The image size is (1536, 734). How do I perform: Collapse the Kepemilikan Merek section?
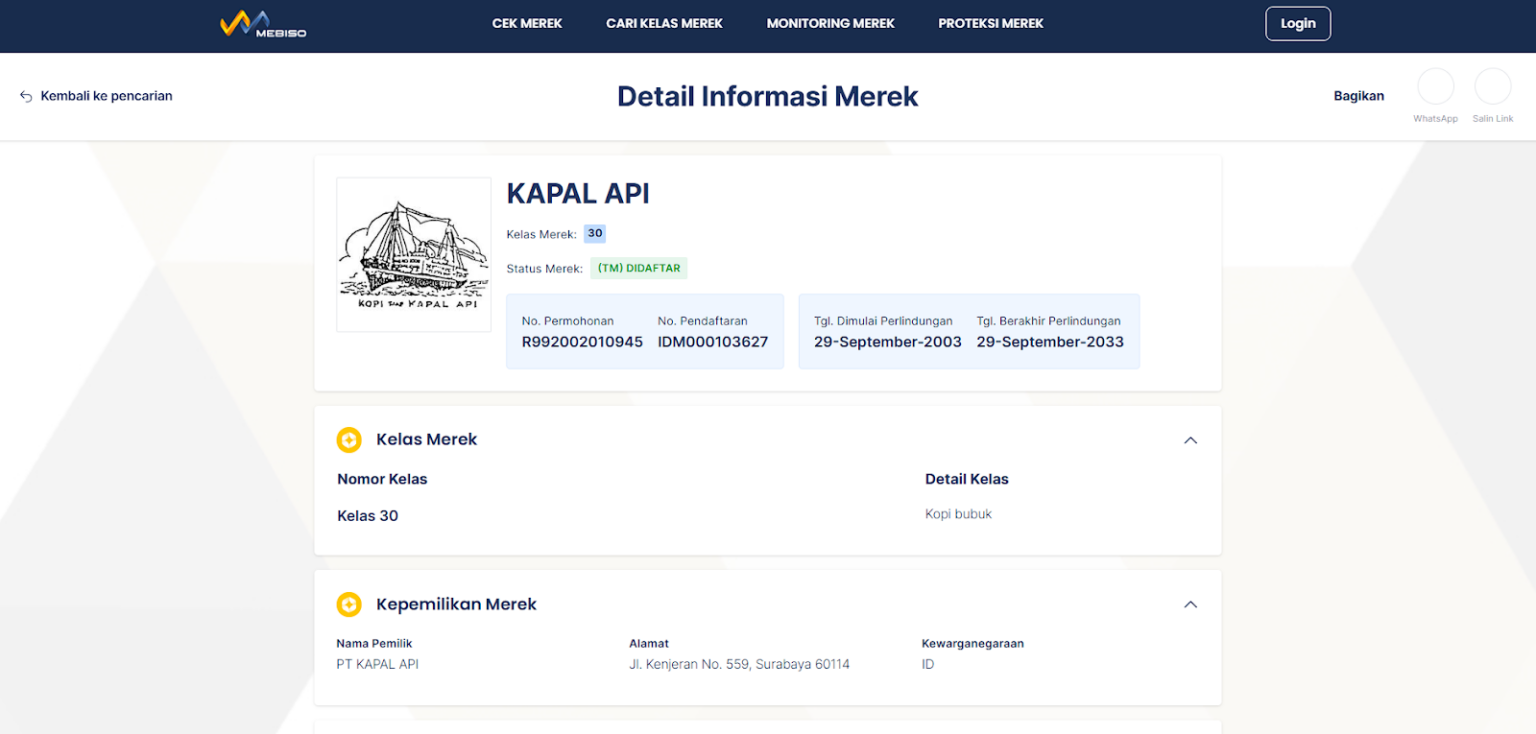(1190, 604)
